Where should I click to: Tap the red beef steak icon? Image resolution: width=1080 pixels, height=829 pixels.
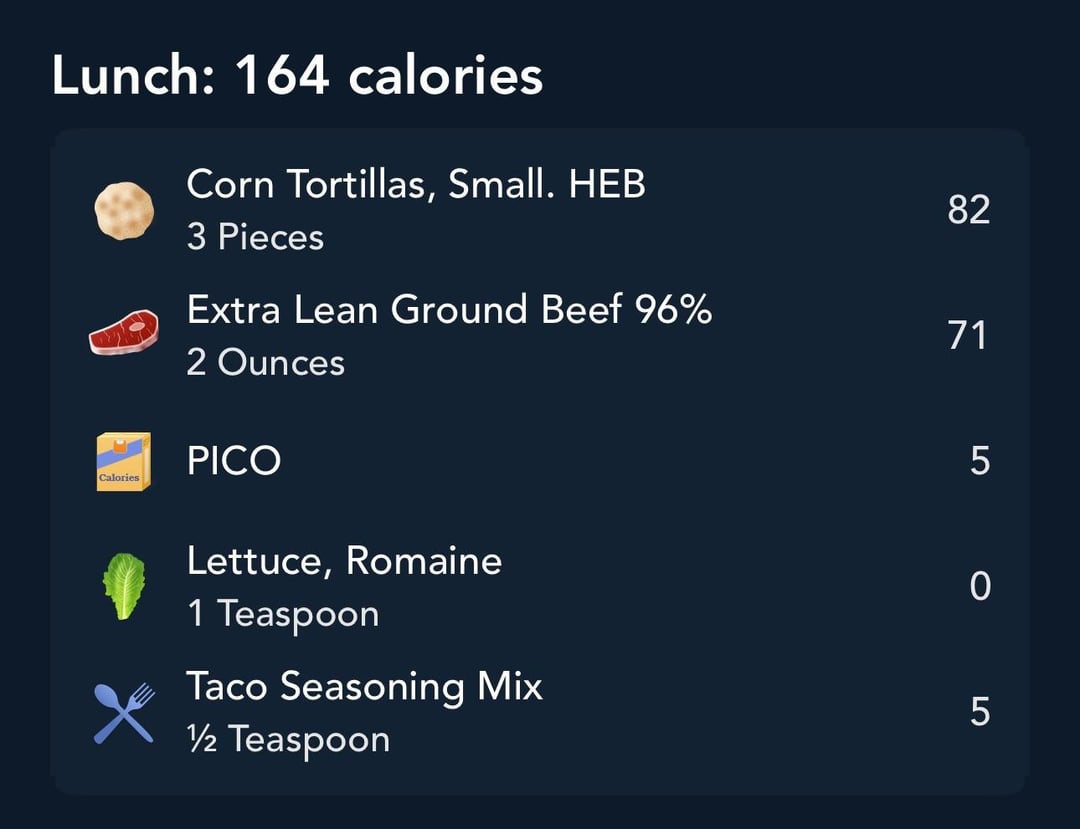124,333
